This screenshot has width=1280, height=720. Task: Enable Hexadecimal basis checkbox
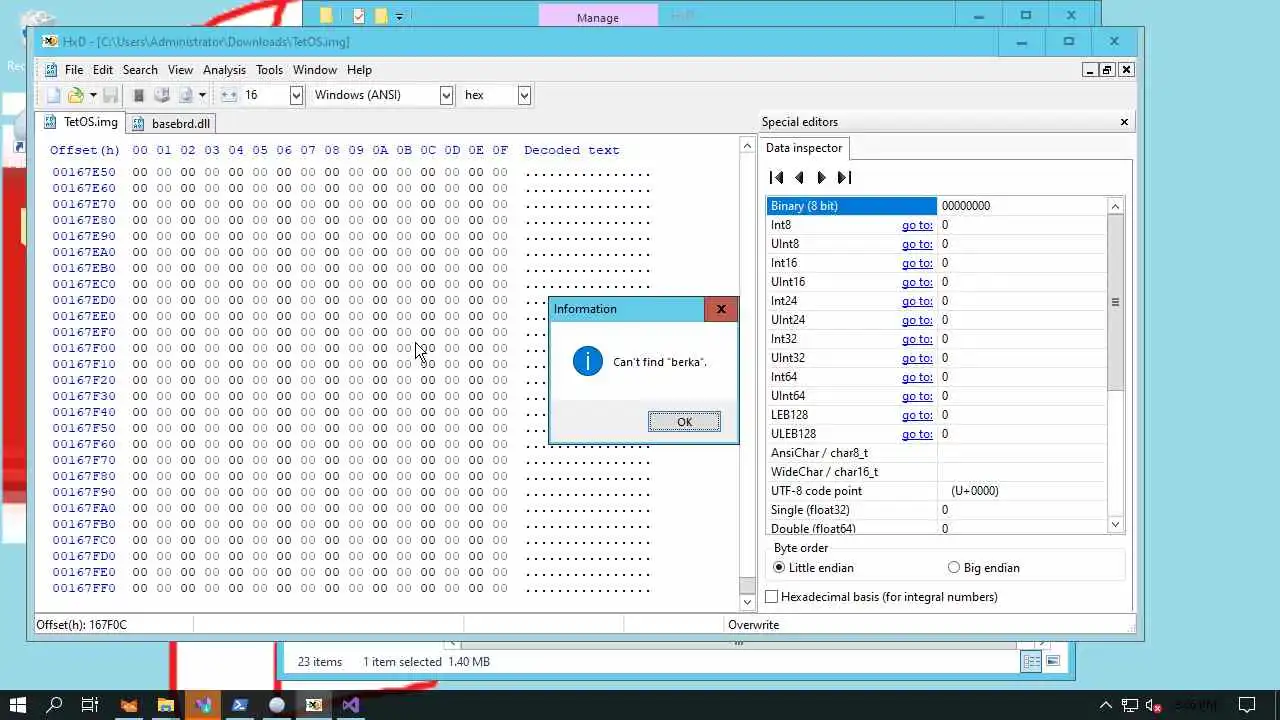[772, 596]
